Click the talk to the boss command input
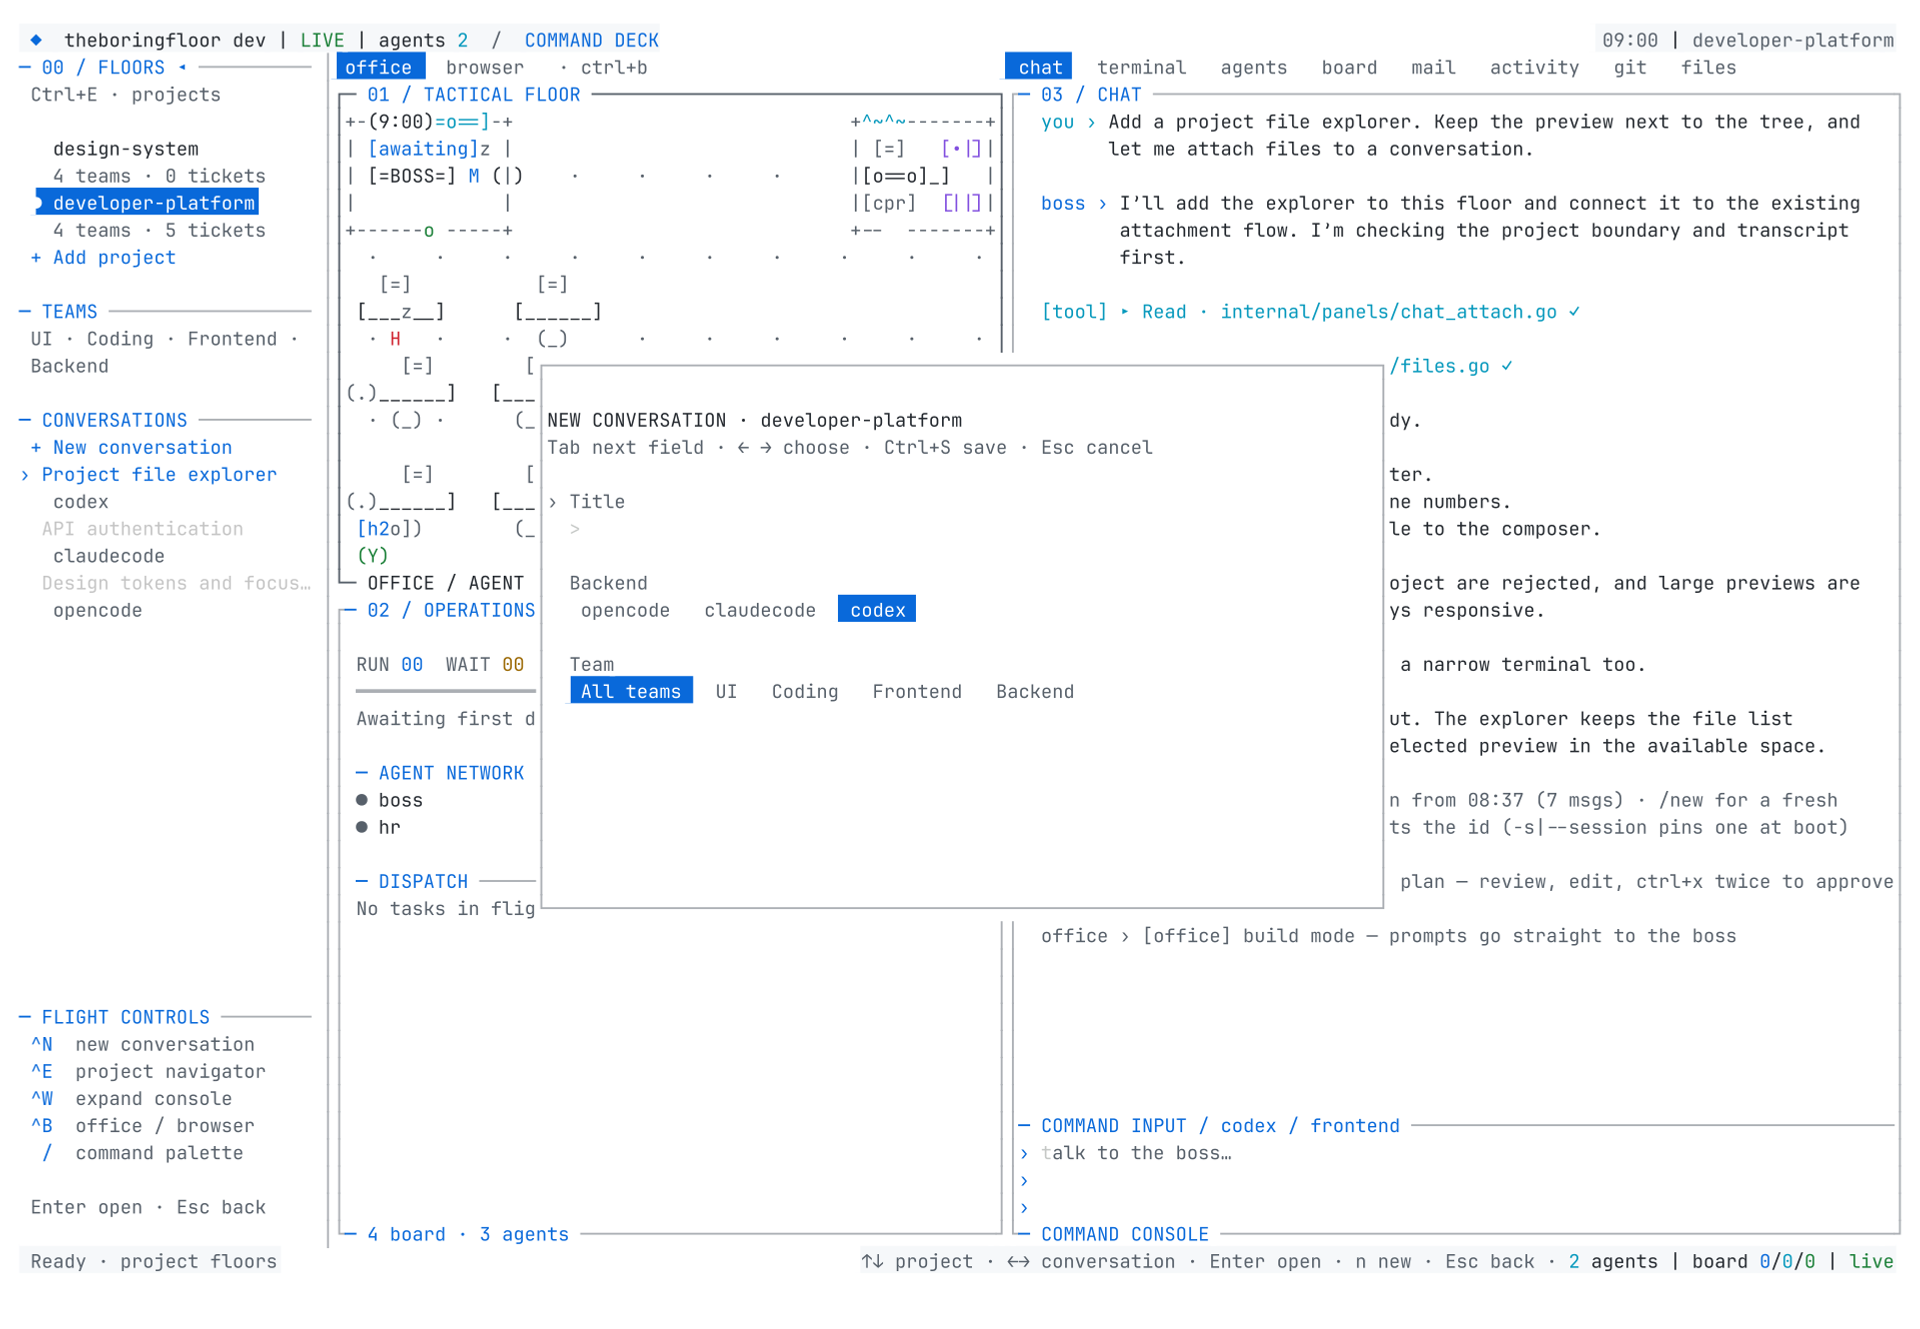1920x1329 pixels. point(1136,1153)
